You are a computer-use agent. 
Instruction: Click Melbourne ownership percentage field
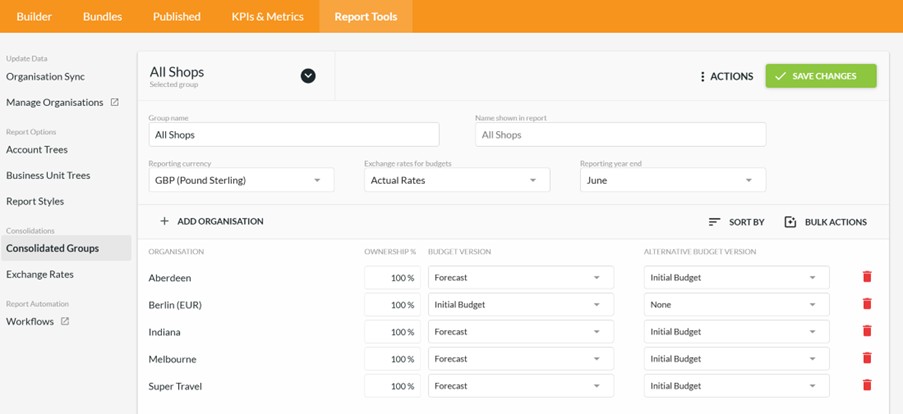[392, 359]
